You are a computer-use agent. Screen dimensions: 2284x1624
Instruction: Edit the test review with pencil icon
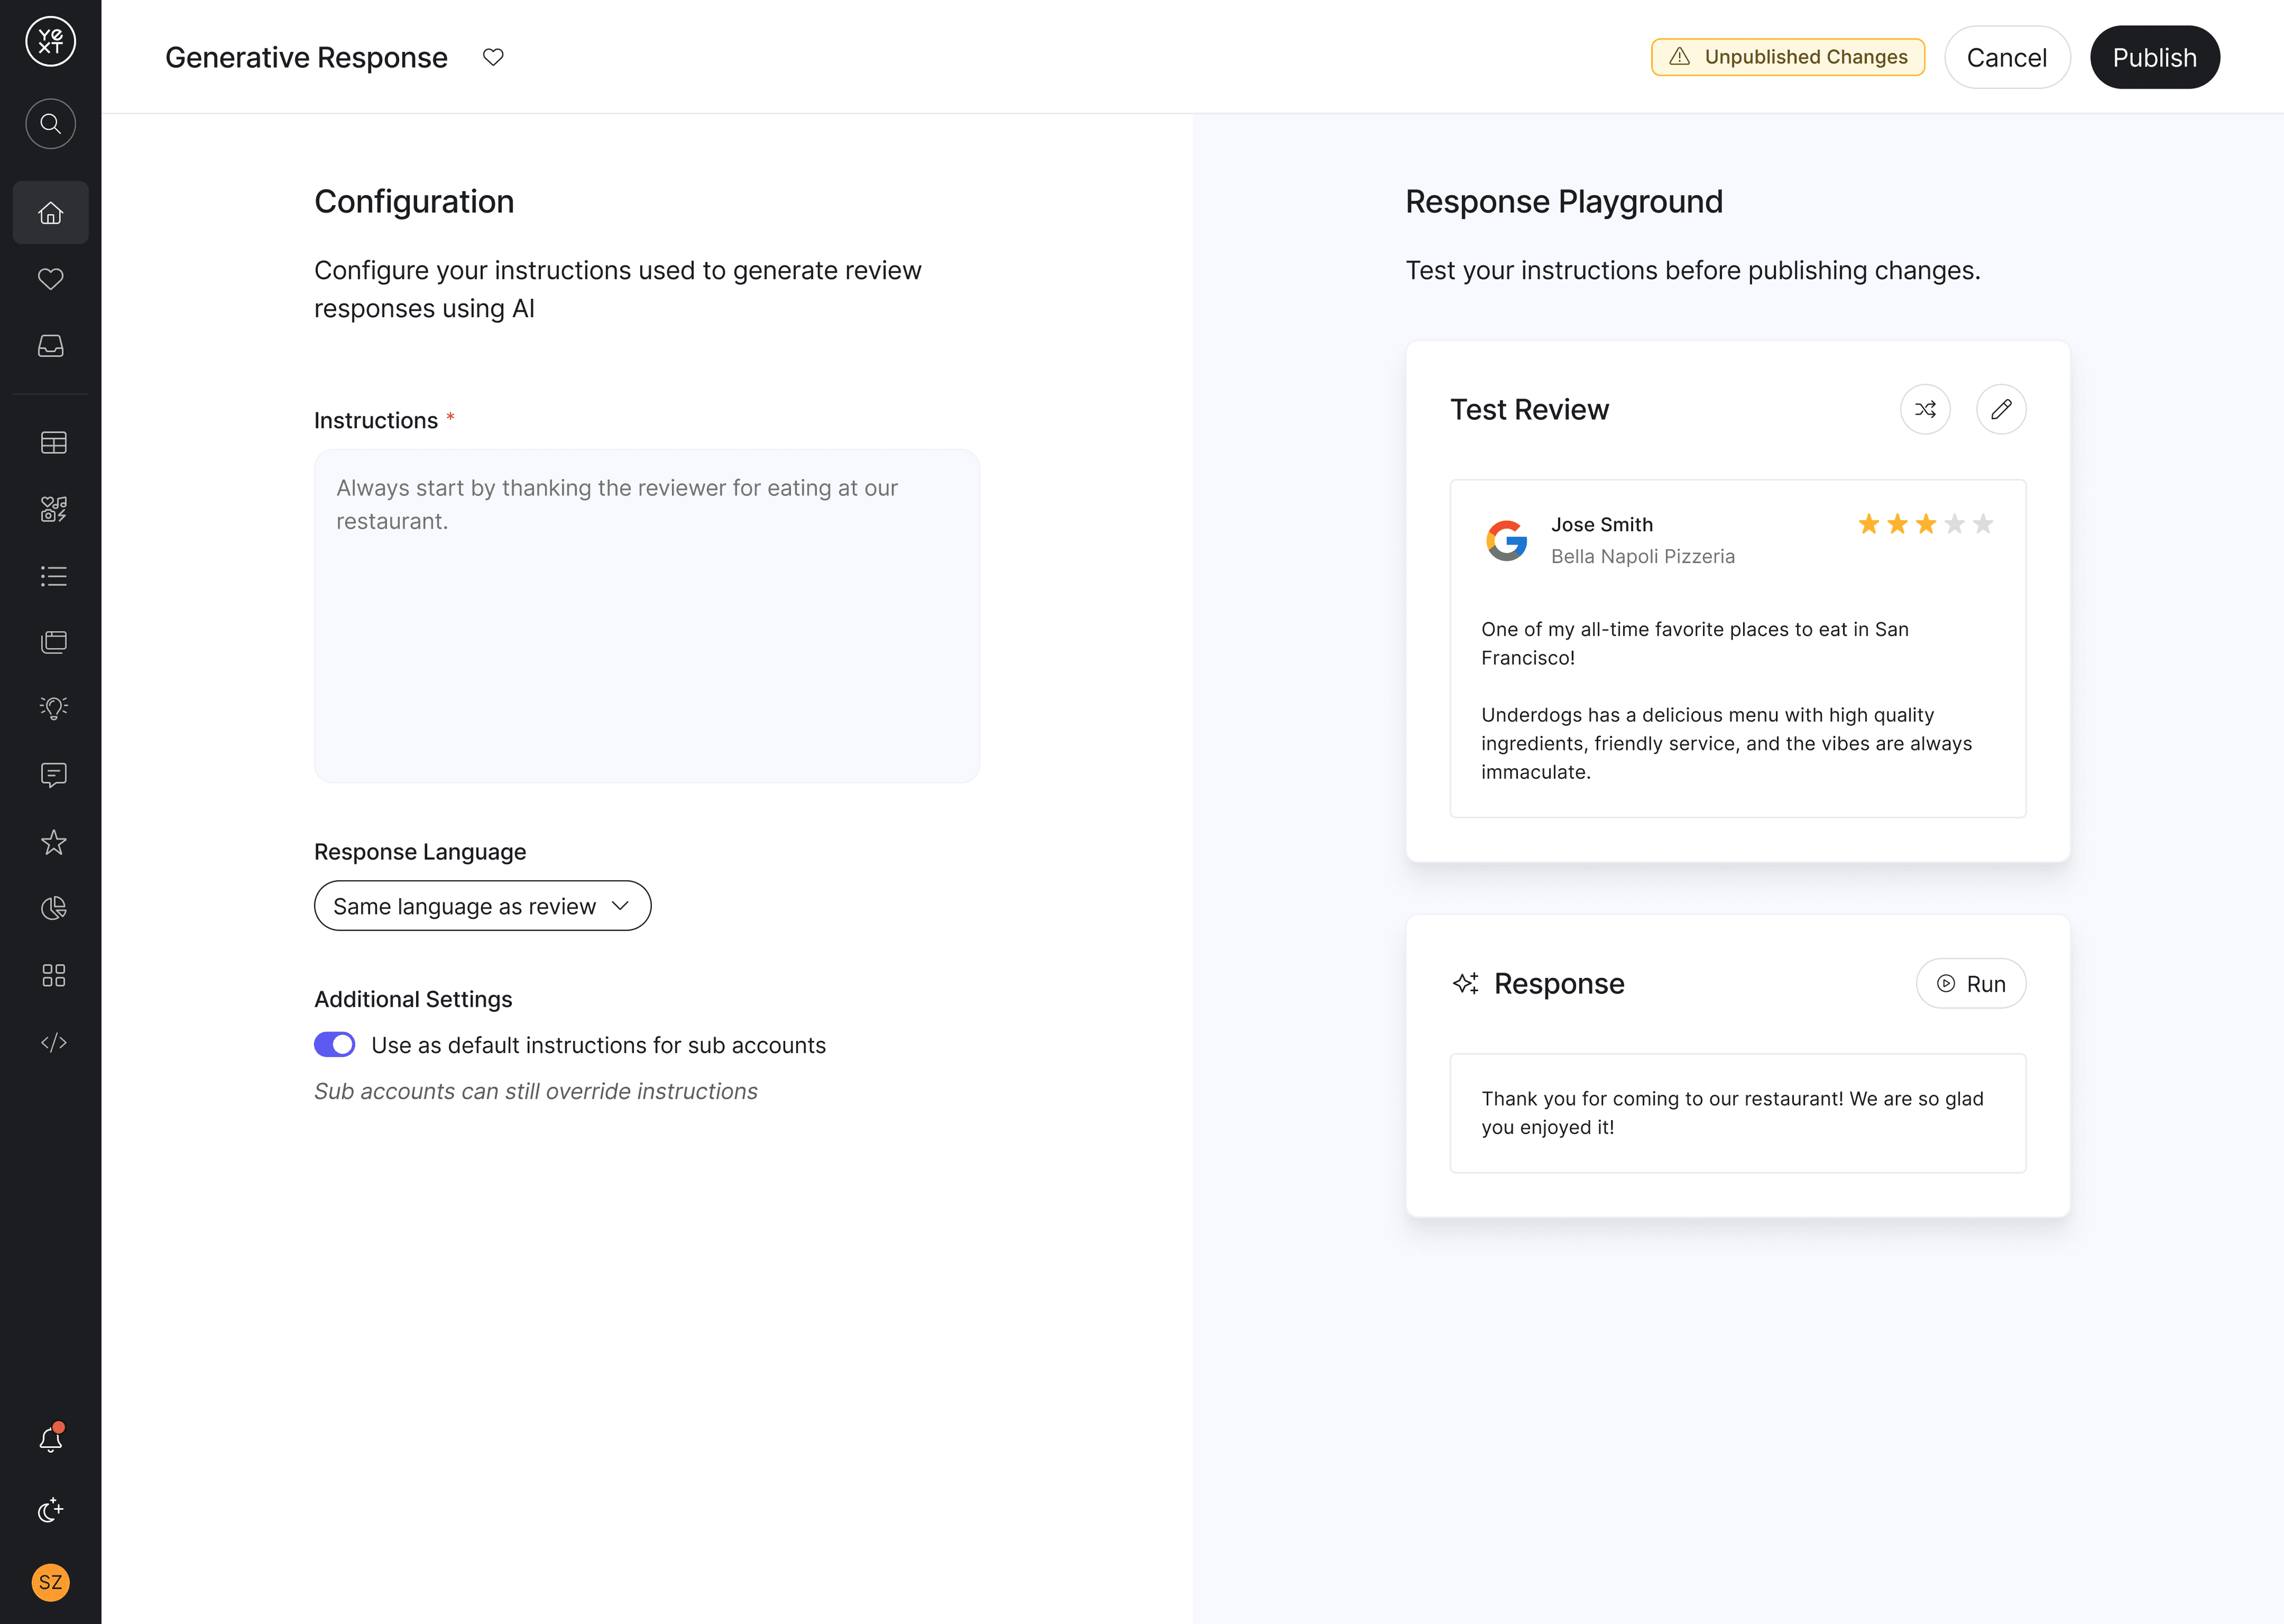pyautogui.click(x=2001, y=409)
